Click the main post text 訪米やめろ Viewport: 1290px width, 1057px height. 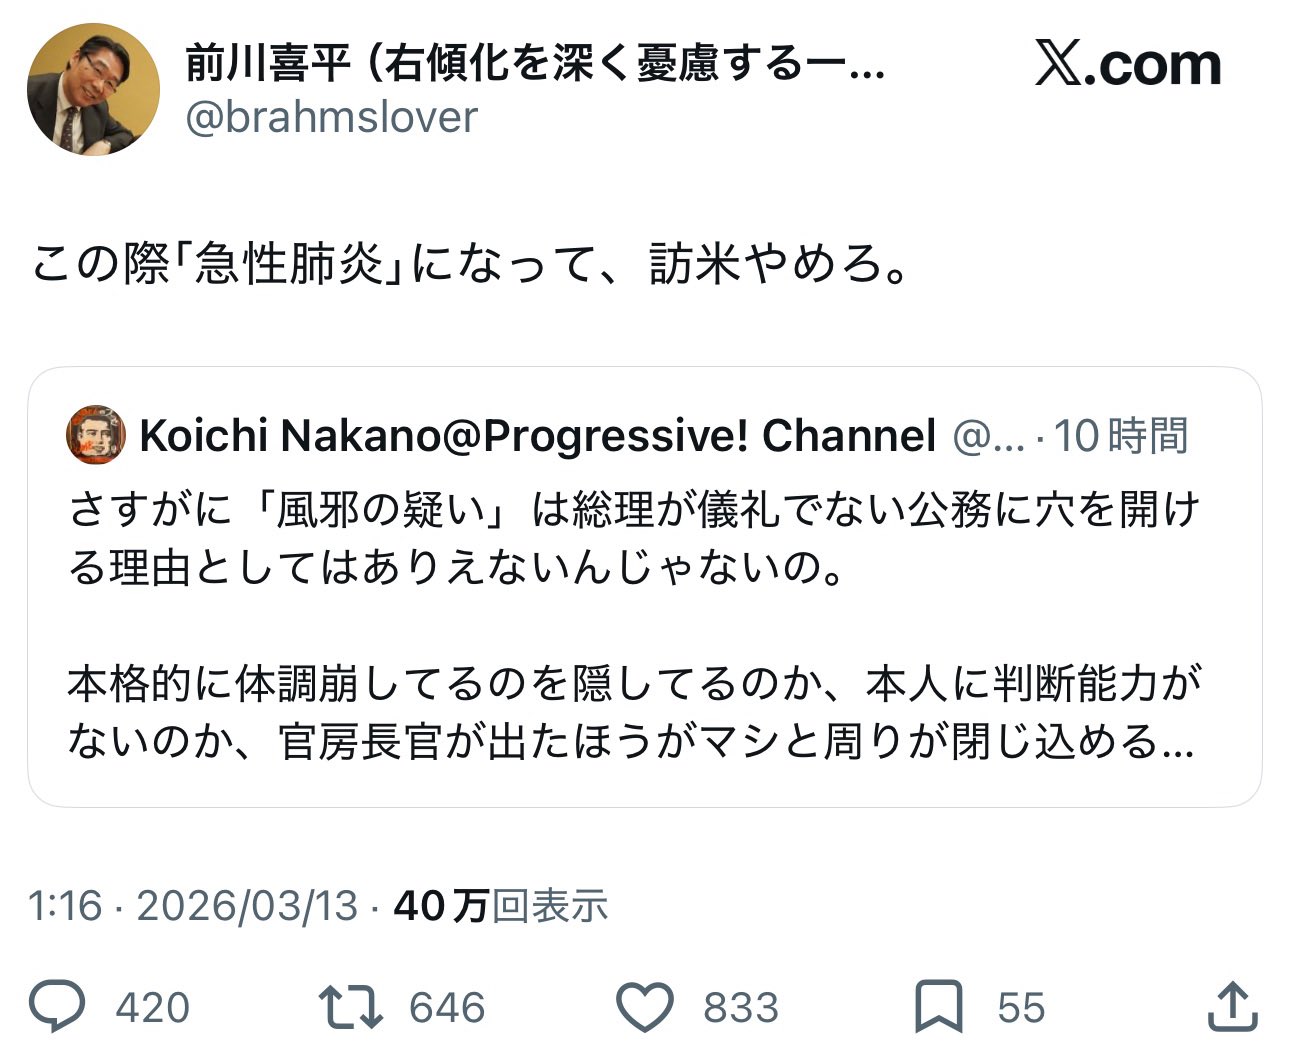point(778,265)
